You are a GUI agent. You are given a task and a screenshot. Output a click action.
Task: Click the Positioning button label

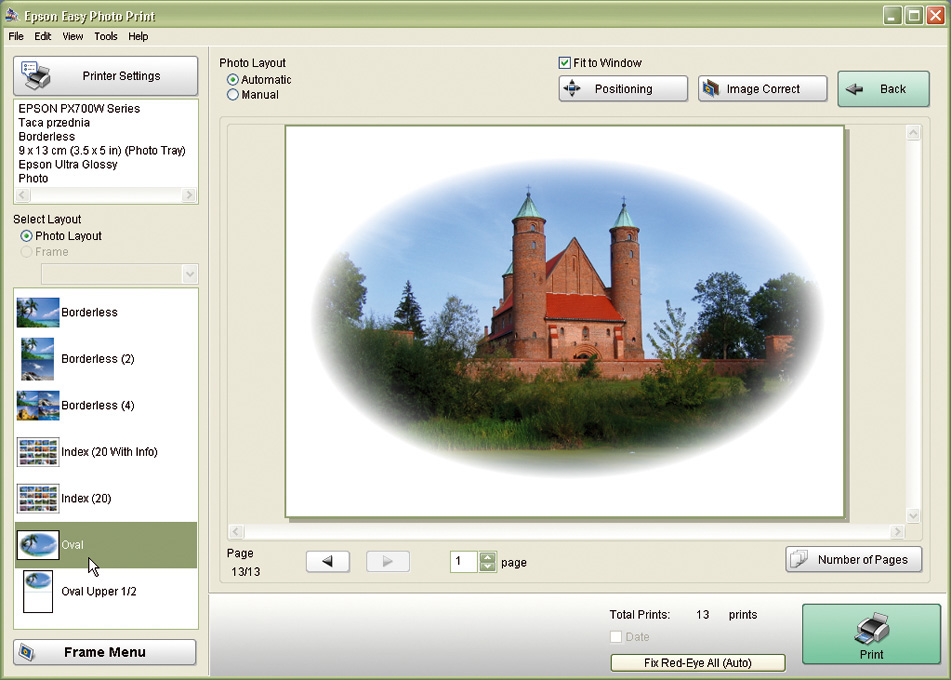pyautogui.click(x=623, y=89)
